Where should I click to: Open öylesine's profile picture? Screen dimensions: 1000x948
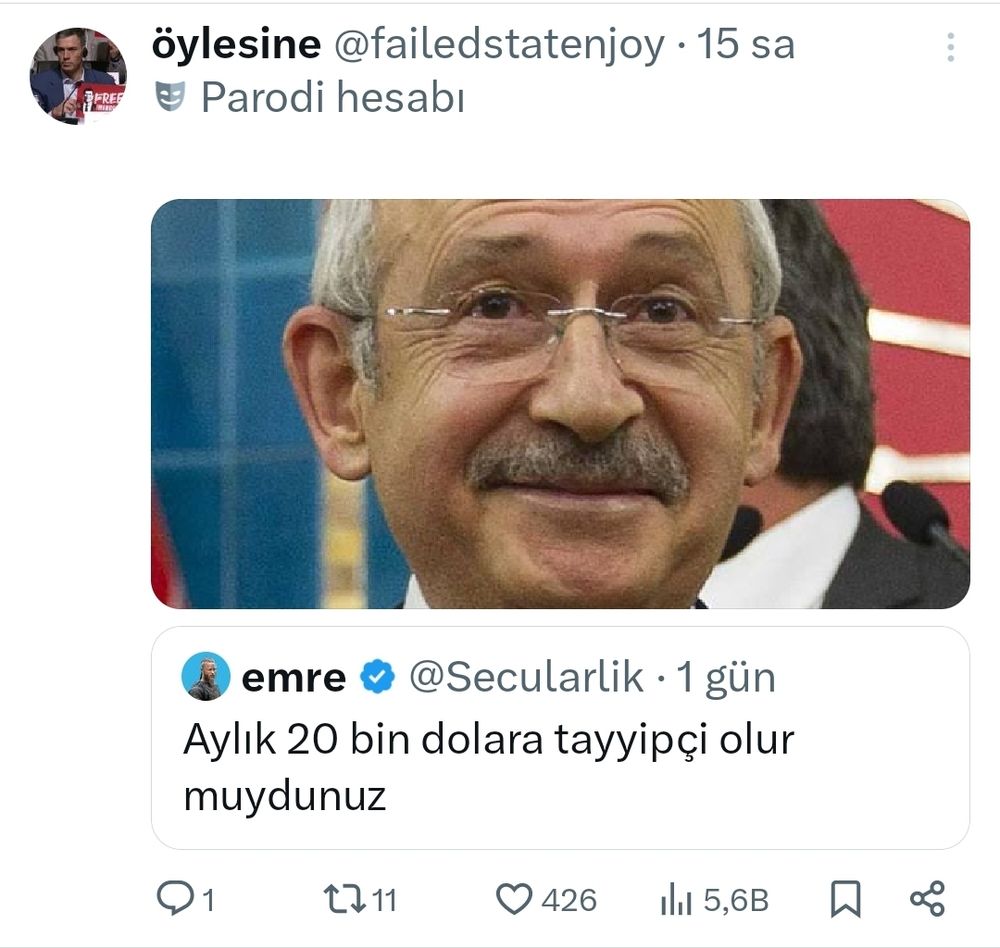pyautogui.click(x=78, y=76)
